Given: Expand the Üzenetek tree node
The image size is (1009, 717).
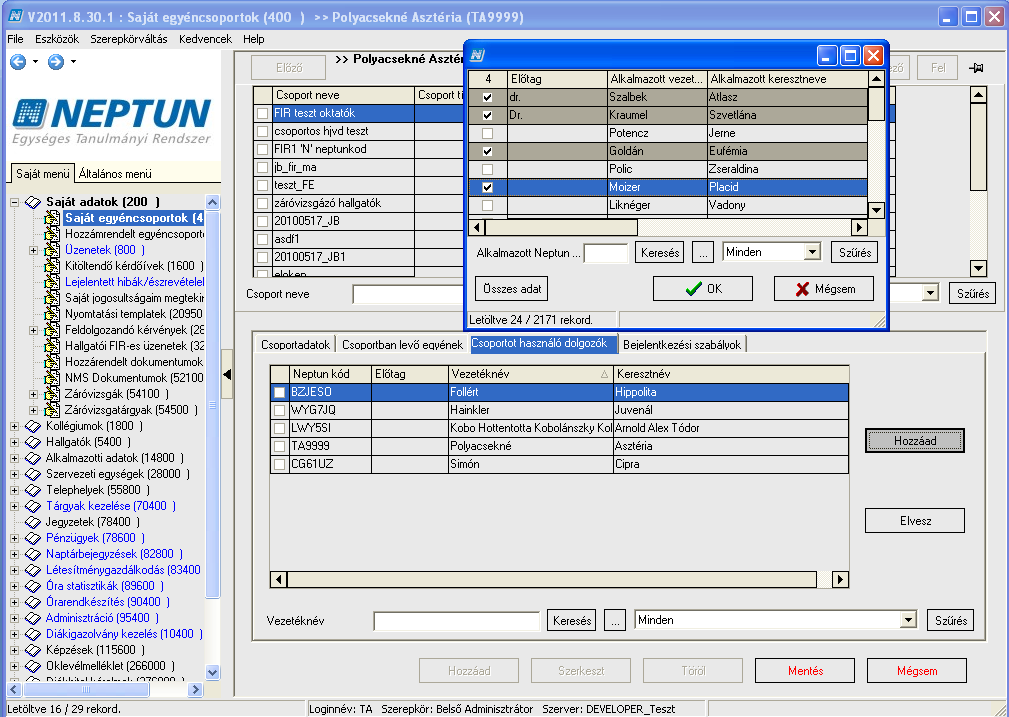Looking at the screenshot, I should [x=33, y=250].
